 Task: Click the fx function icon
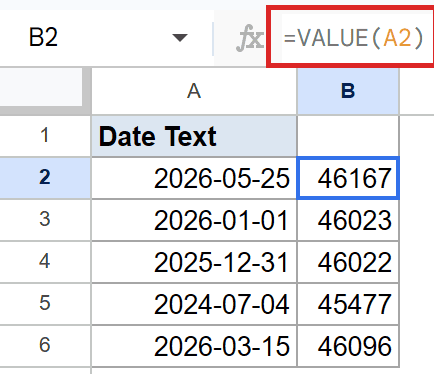tap(250, 39)
